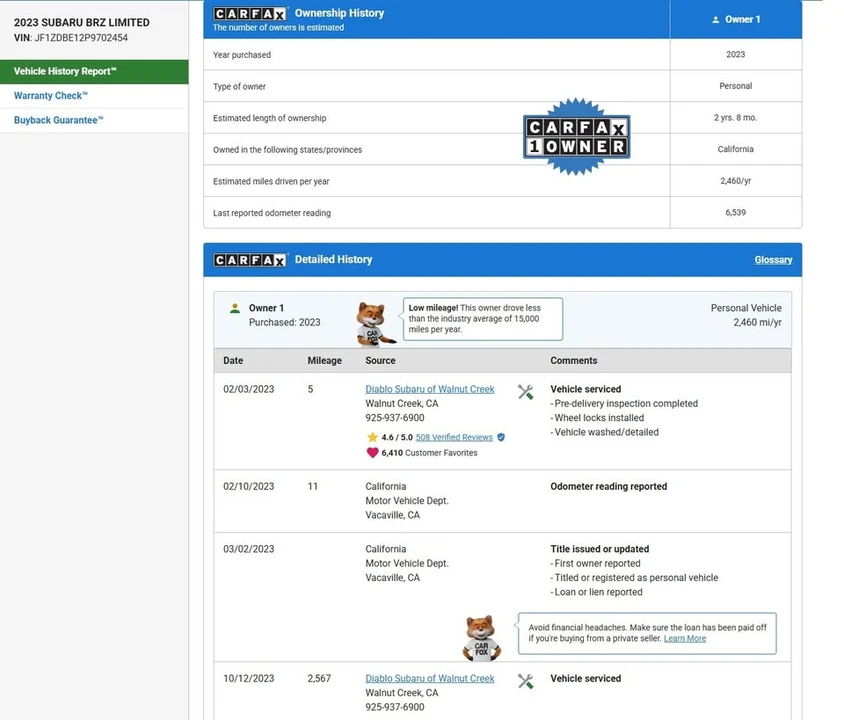Image resolution: width=844 pixels, height=720 pixels.
Task: Click the Last reported odometer reading label
Action: pos(272,213)
